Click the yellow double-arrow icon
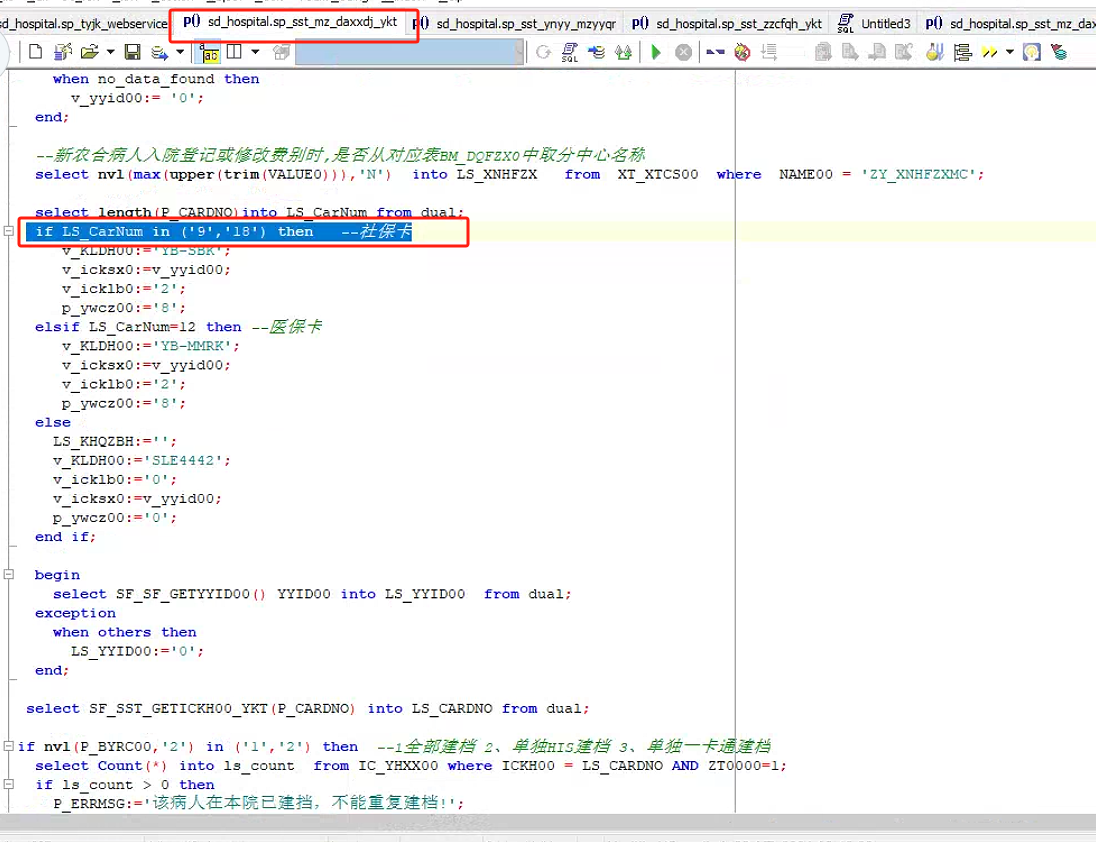 tap(989, 52)
